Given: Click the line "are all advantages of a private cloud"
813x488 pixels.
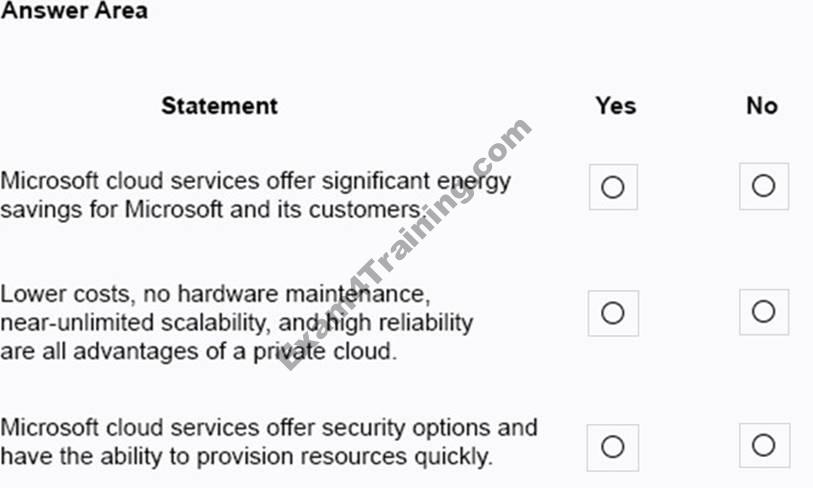Looking at the screenshot, I should point(198,352).
